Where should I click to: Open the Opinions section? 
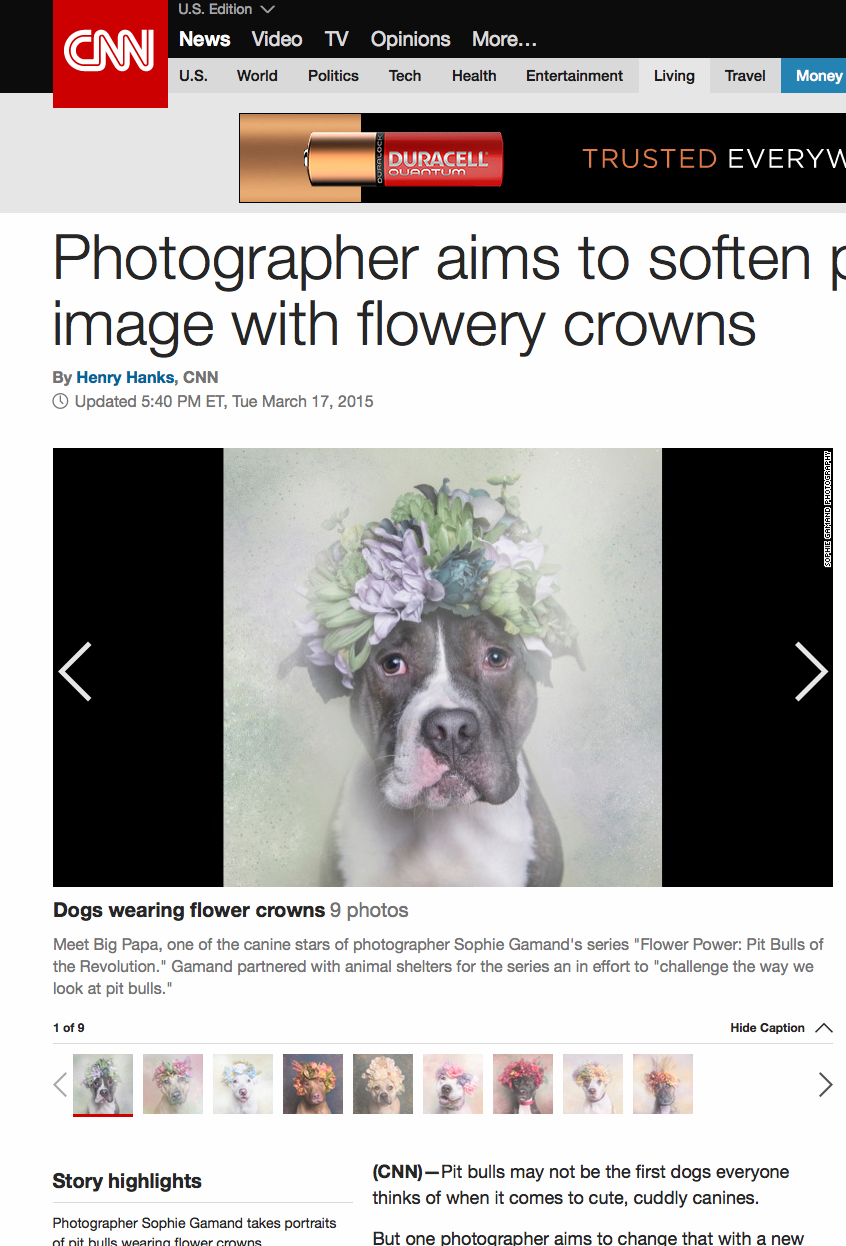pyautogui.click(x=410, y=39)
